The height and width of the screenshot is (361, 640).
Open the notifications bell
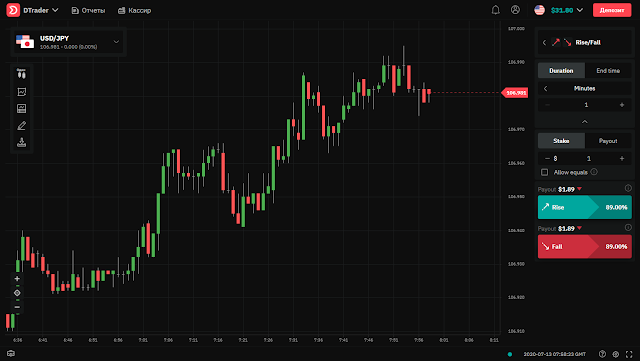496,10
